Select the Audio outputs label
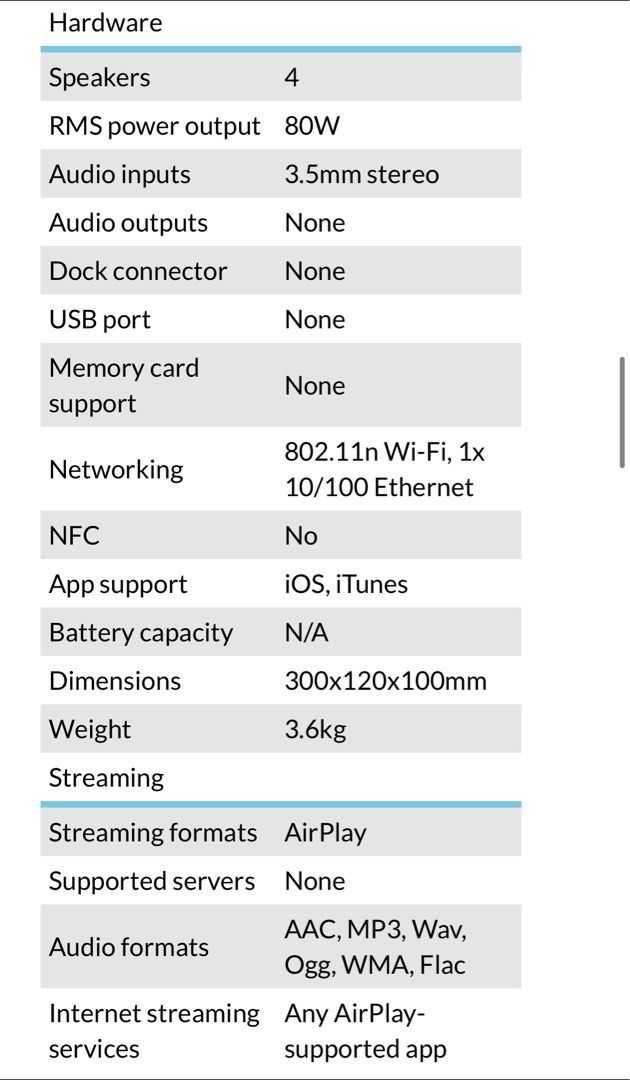Screen dimensions: 630x1080 pos(128,222)
